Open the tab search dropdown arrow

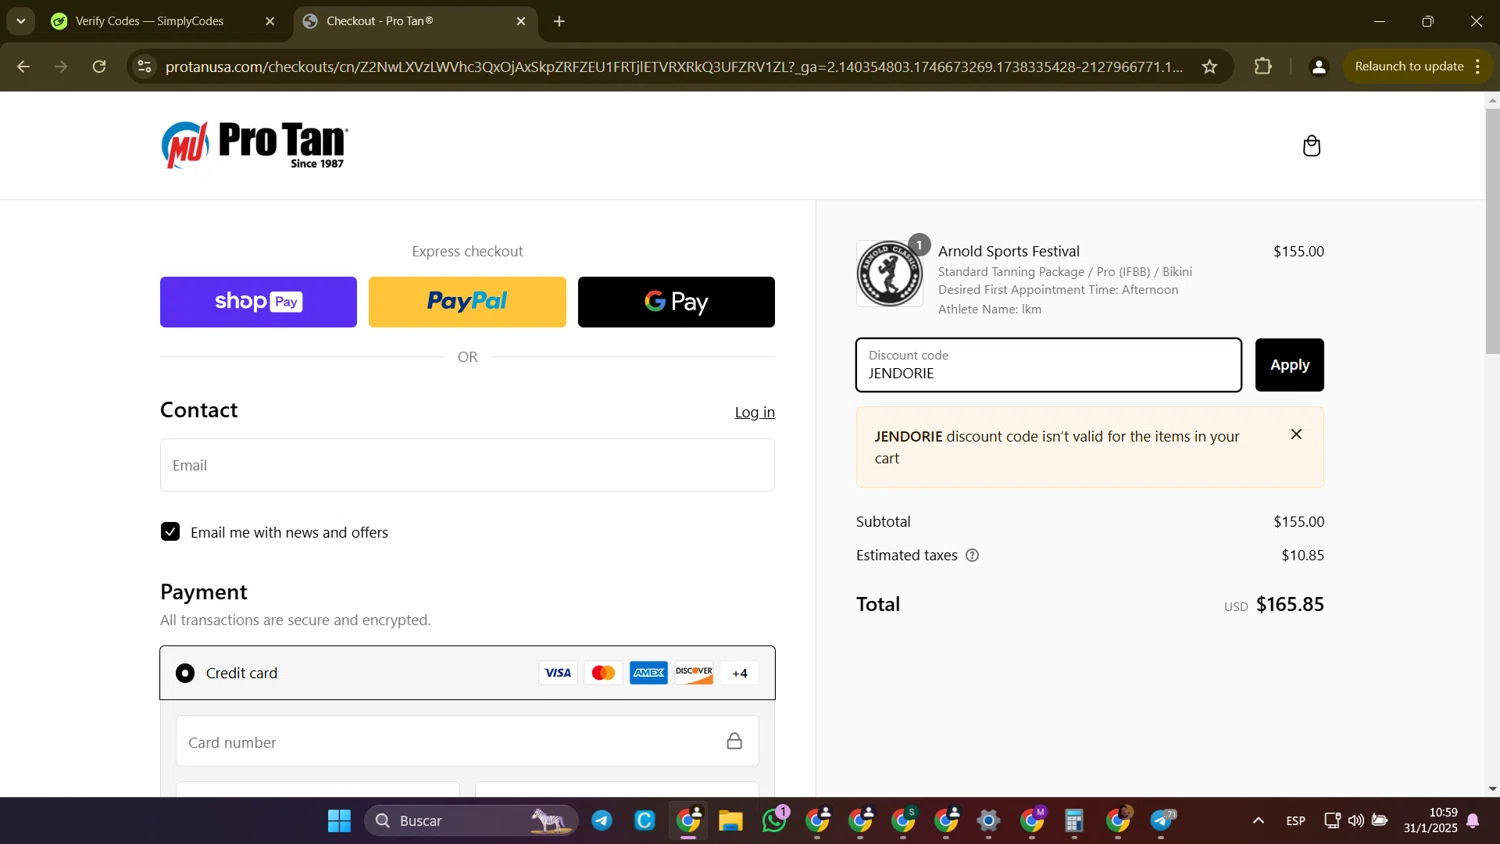tap(20, 21)
